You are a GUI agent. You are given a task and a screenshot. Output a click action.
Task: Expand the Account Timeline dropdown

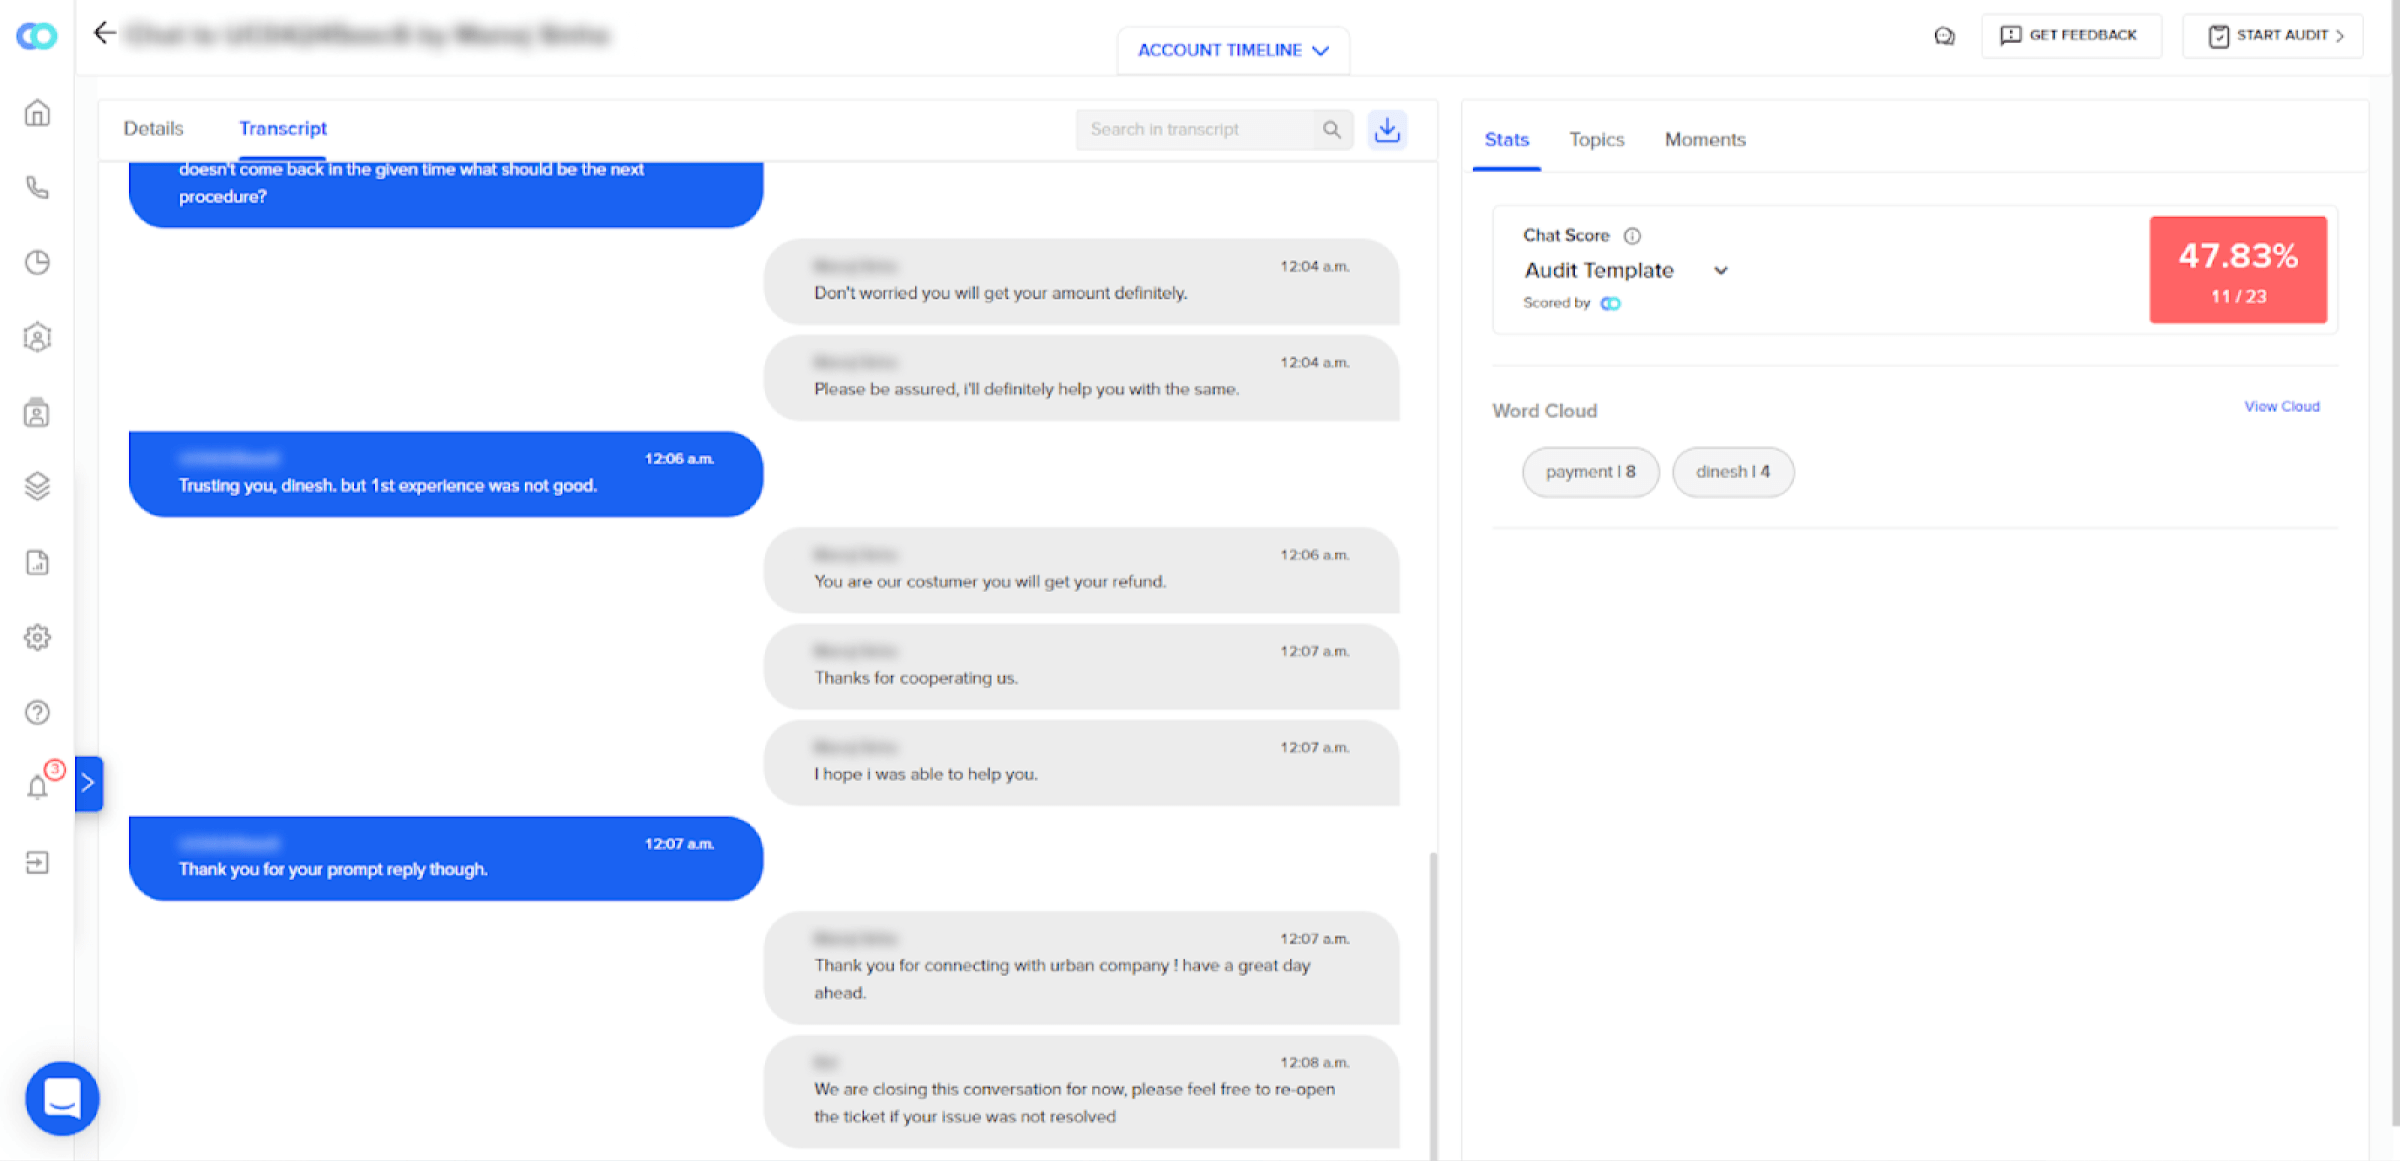(x=1233, y=50)
